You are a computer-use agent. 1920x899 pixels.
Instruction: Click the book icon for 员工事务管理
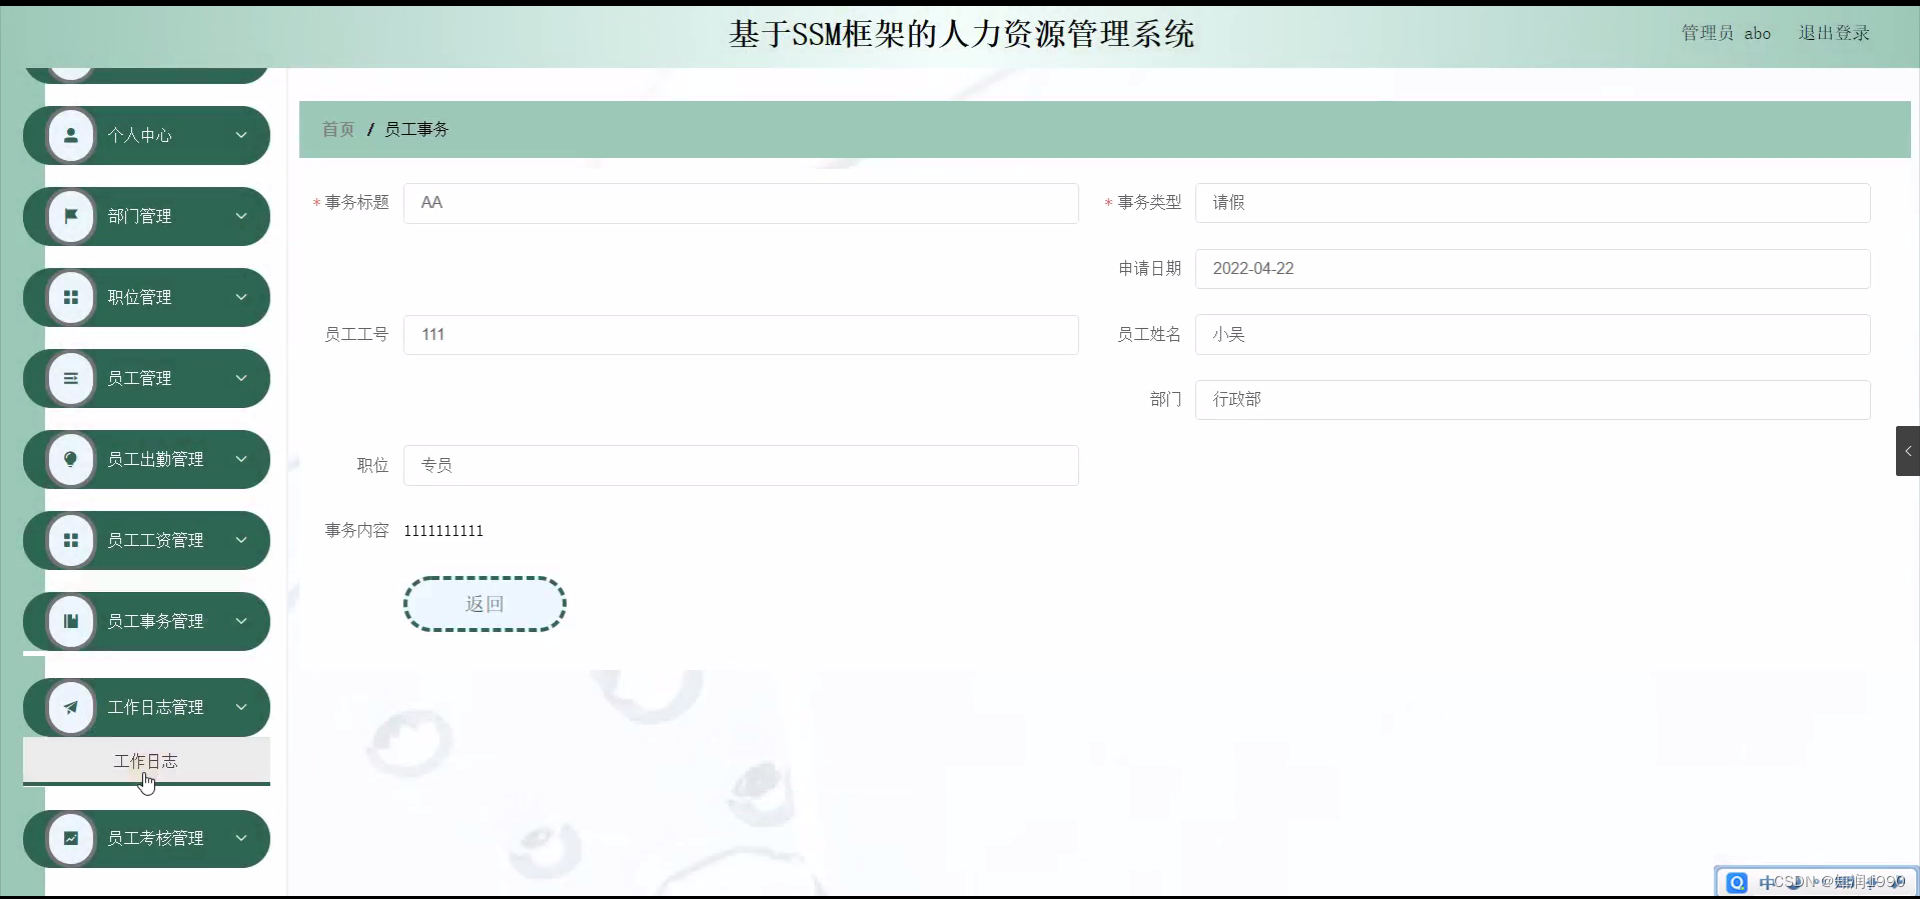coord(71,621)
